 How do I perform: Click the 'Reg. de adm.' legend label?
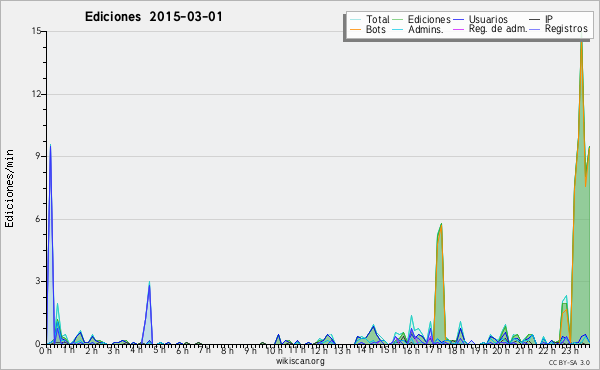[x=498, y=29]
